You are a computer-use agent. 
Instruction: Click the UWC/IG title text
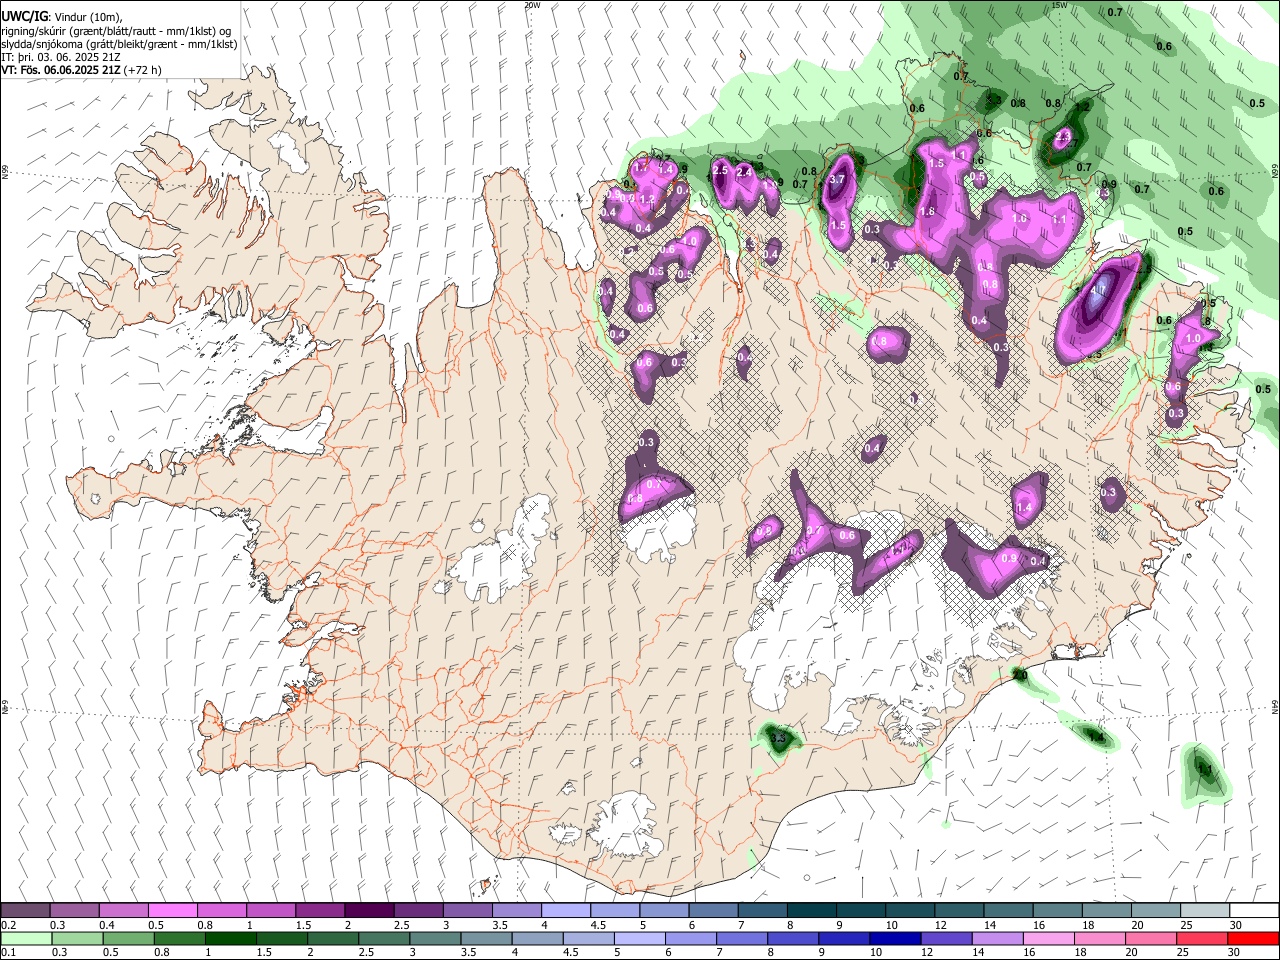click(x=24, y=17)
